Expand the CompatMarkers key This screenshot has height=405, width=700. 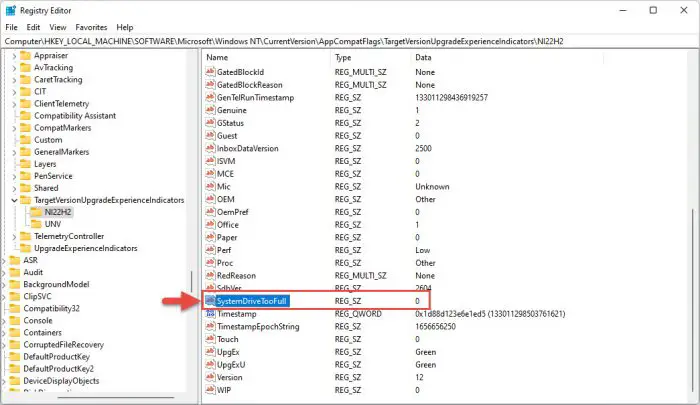pyautogui.click(x=14, y=128)
